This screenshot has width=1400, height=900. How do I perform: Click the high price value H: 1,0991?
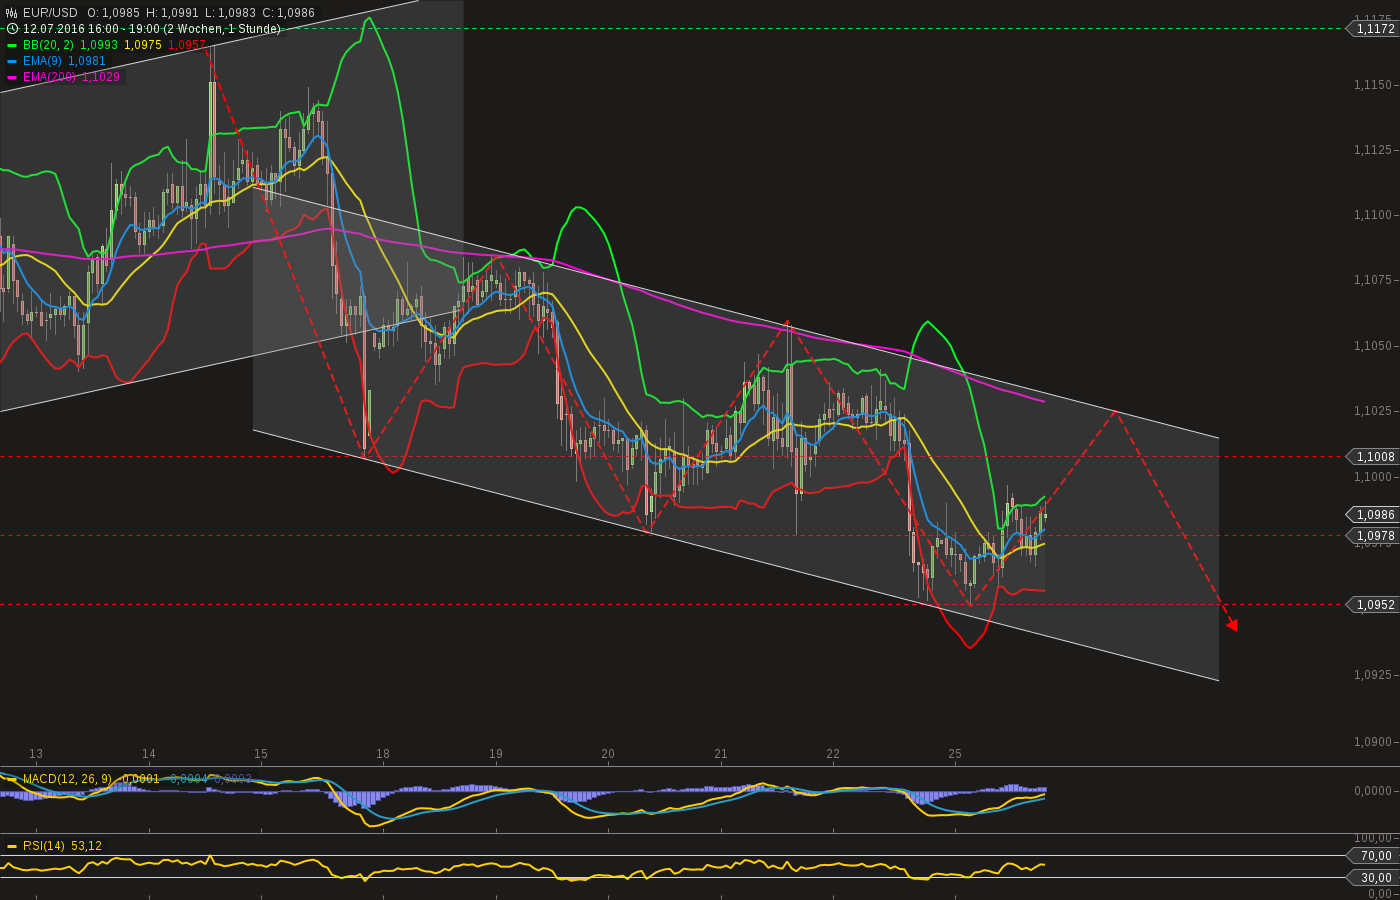(172, 13)
